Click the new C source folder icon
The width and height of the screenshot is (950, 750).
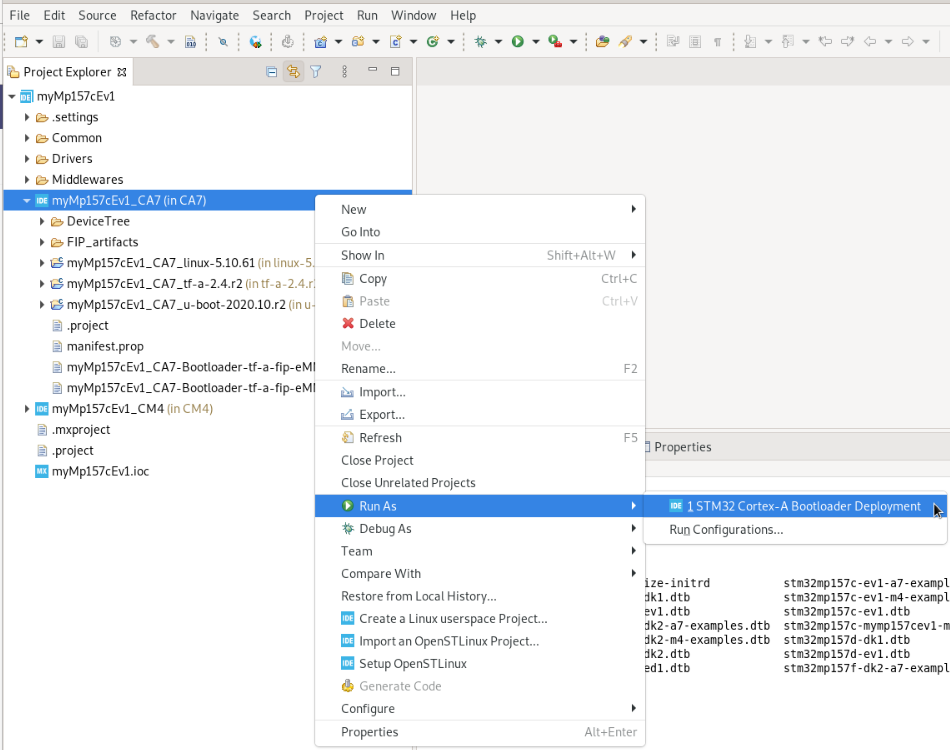(358, 41)
